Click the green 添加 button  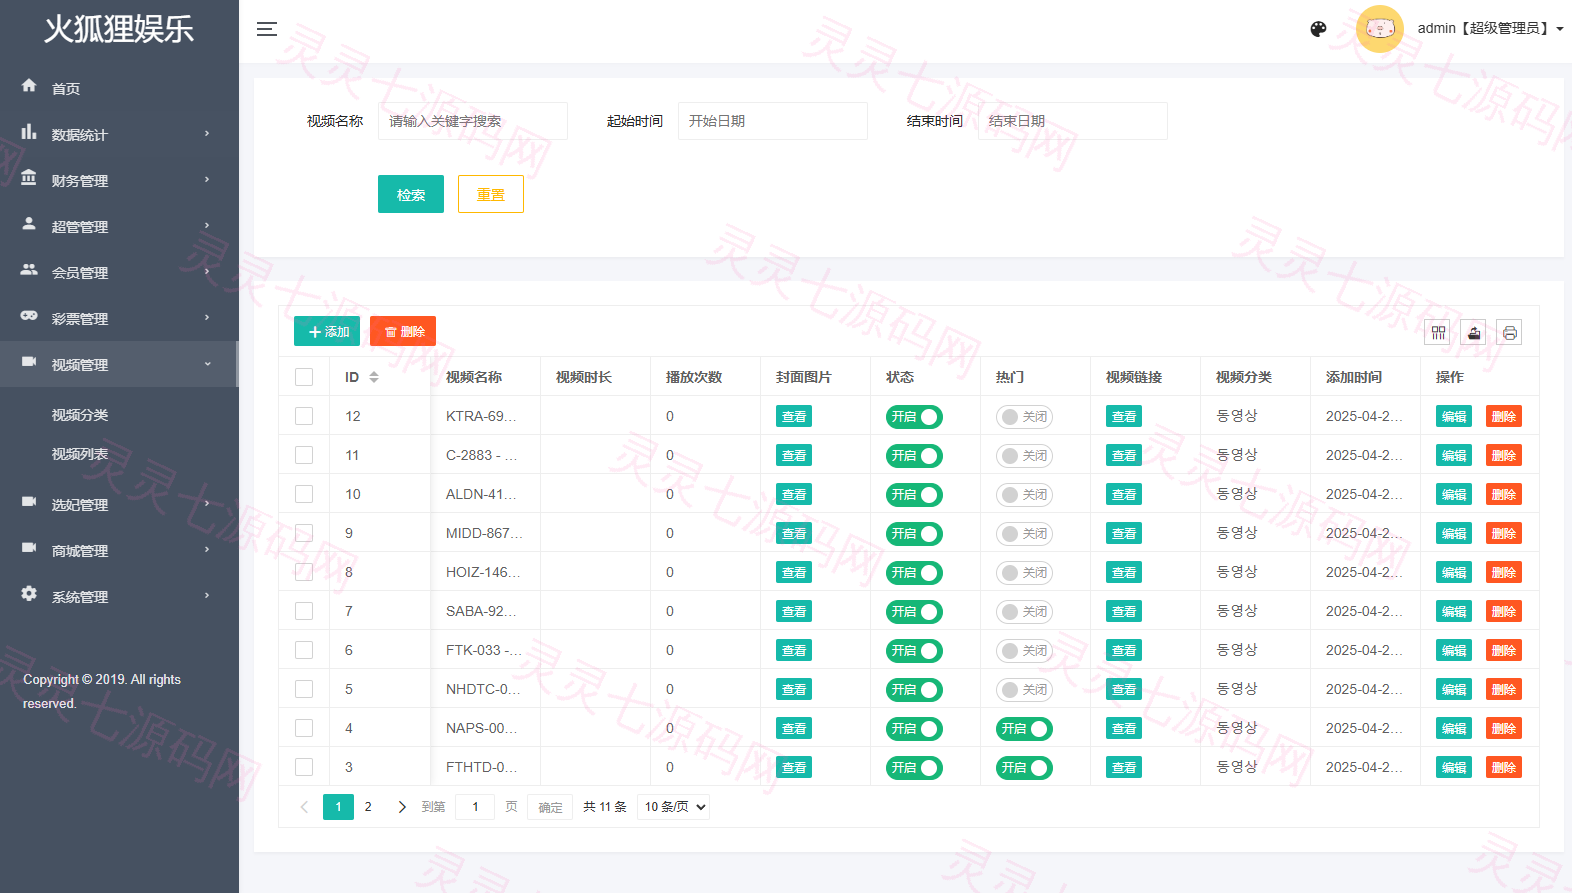(x=327, y=331)
